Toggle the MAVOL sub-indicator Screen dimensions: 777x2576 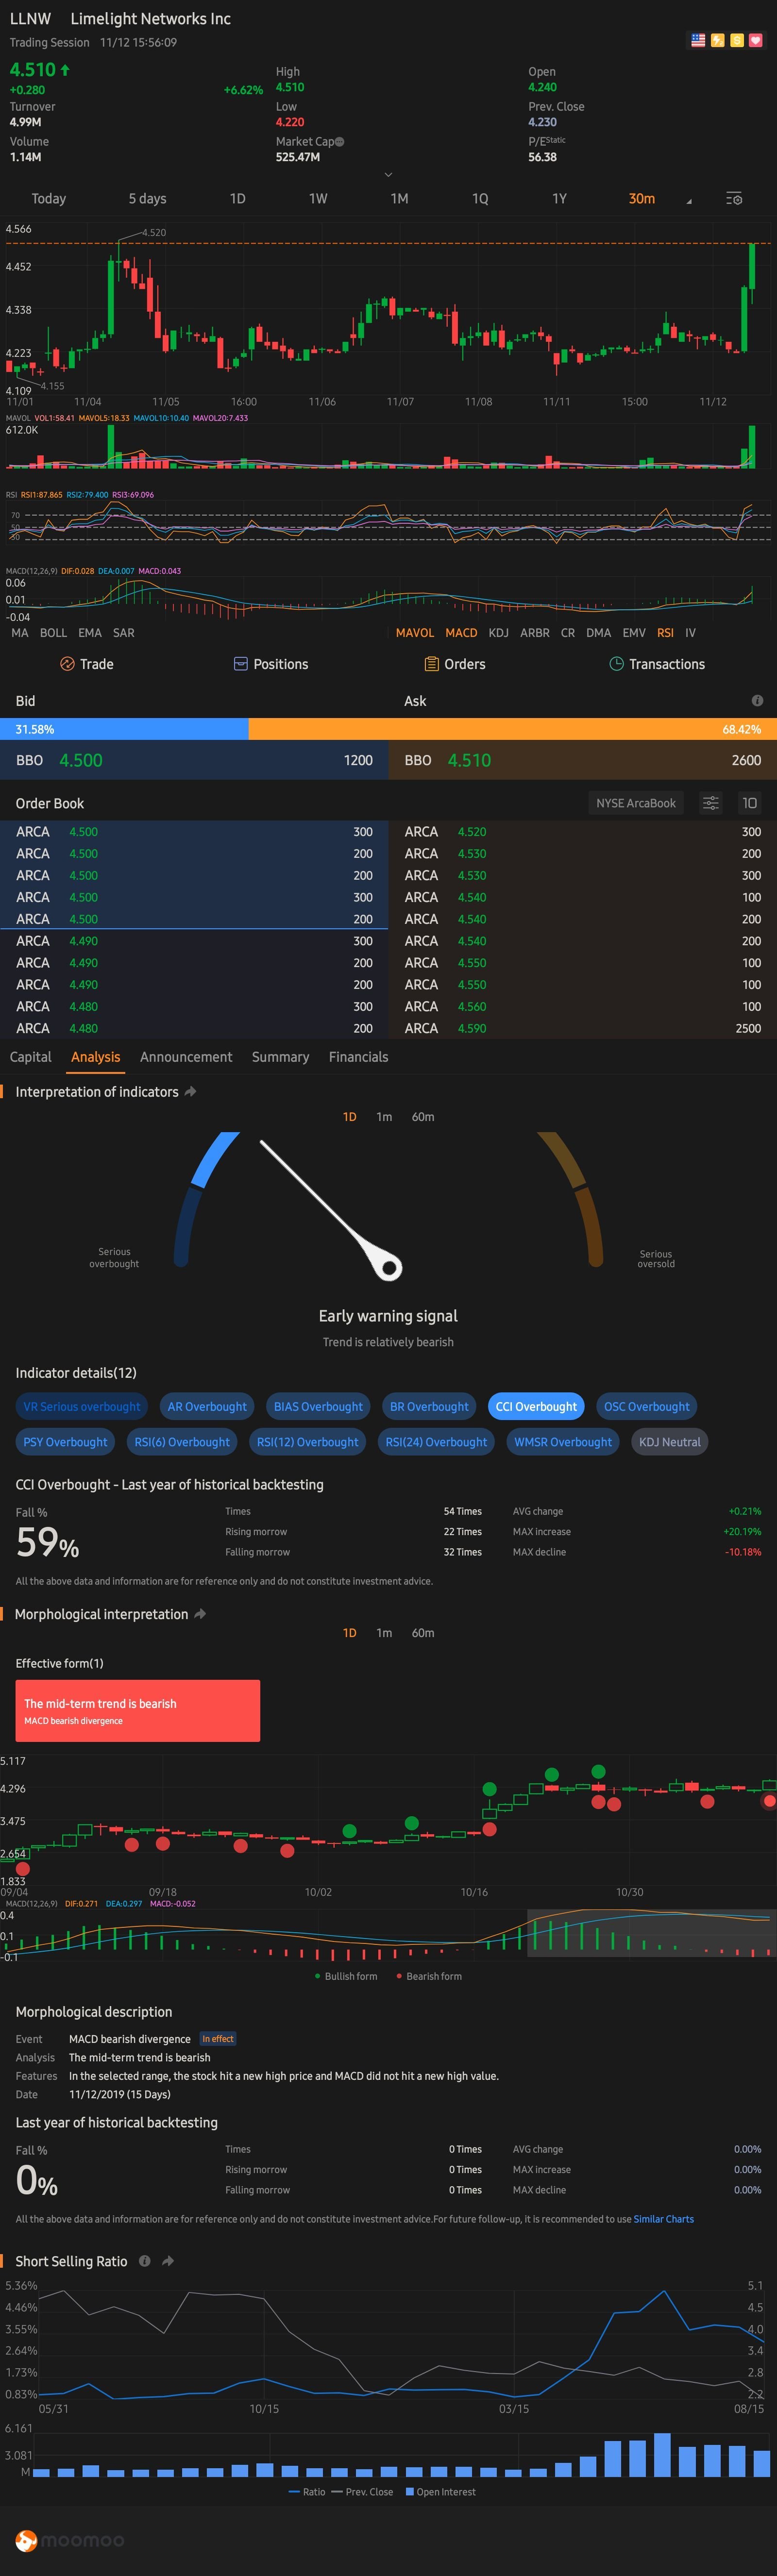(415, 633)
